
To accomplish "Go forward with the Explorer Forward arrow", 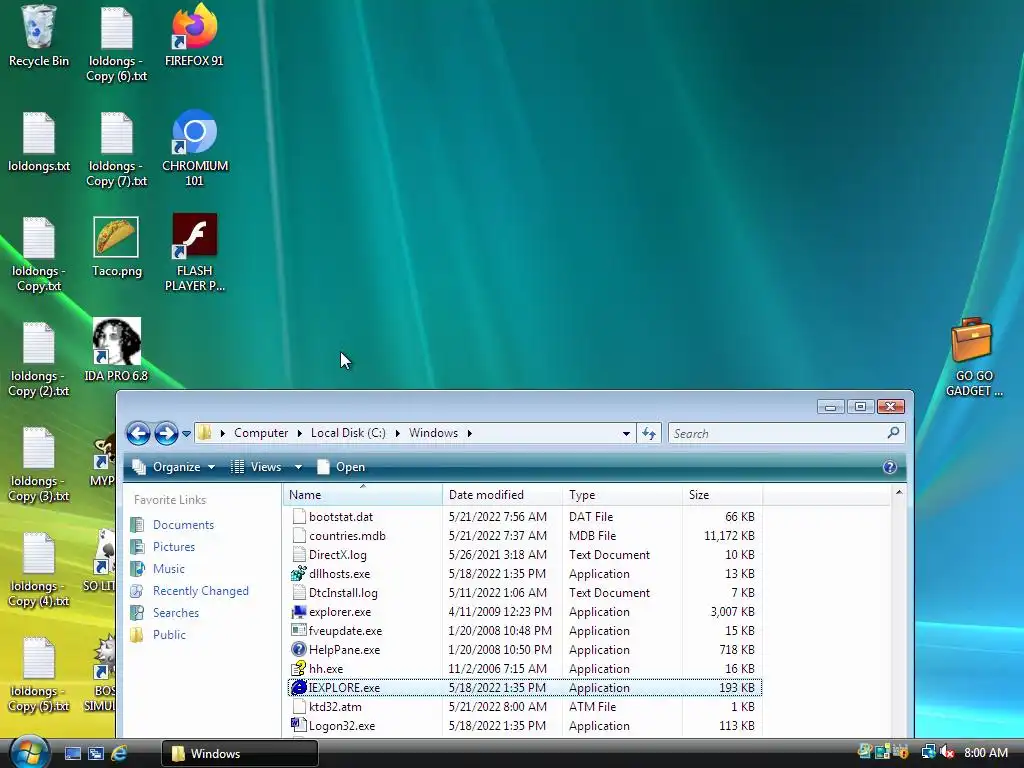I will point(166,433).
